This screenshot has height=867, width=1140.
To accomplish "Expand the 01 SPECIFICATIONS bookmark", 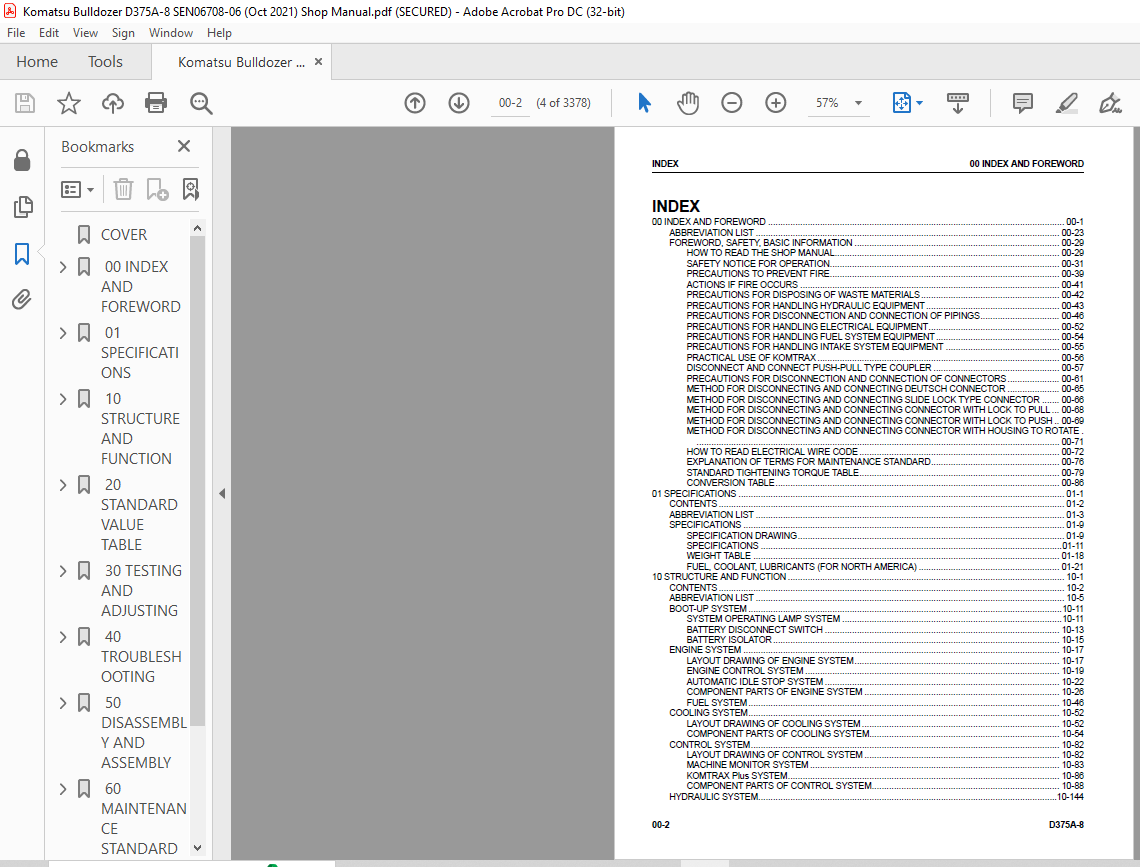I will (x=63, y=333).
